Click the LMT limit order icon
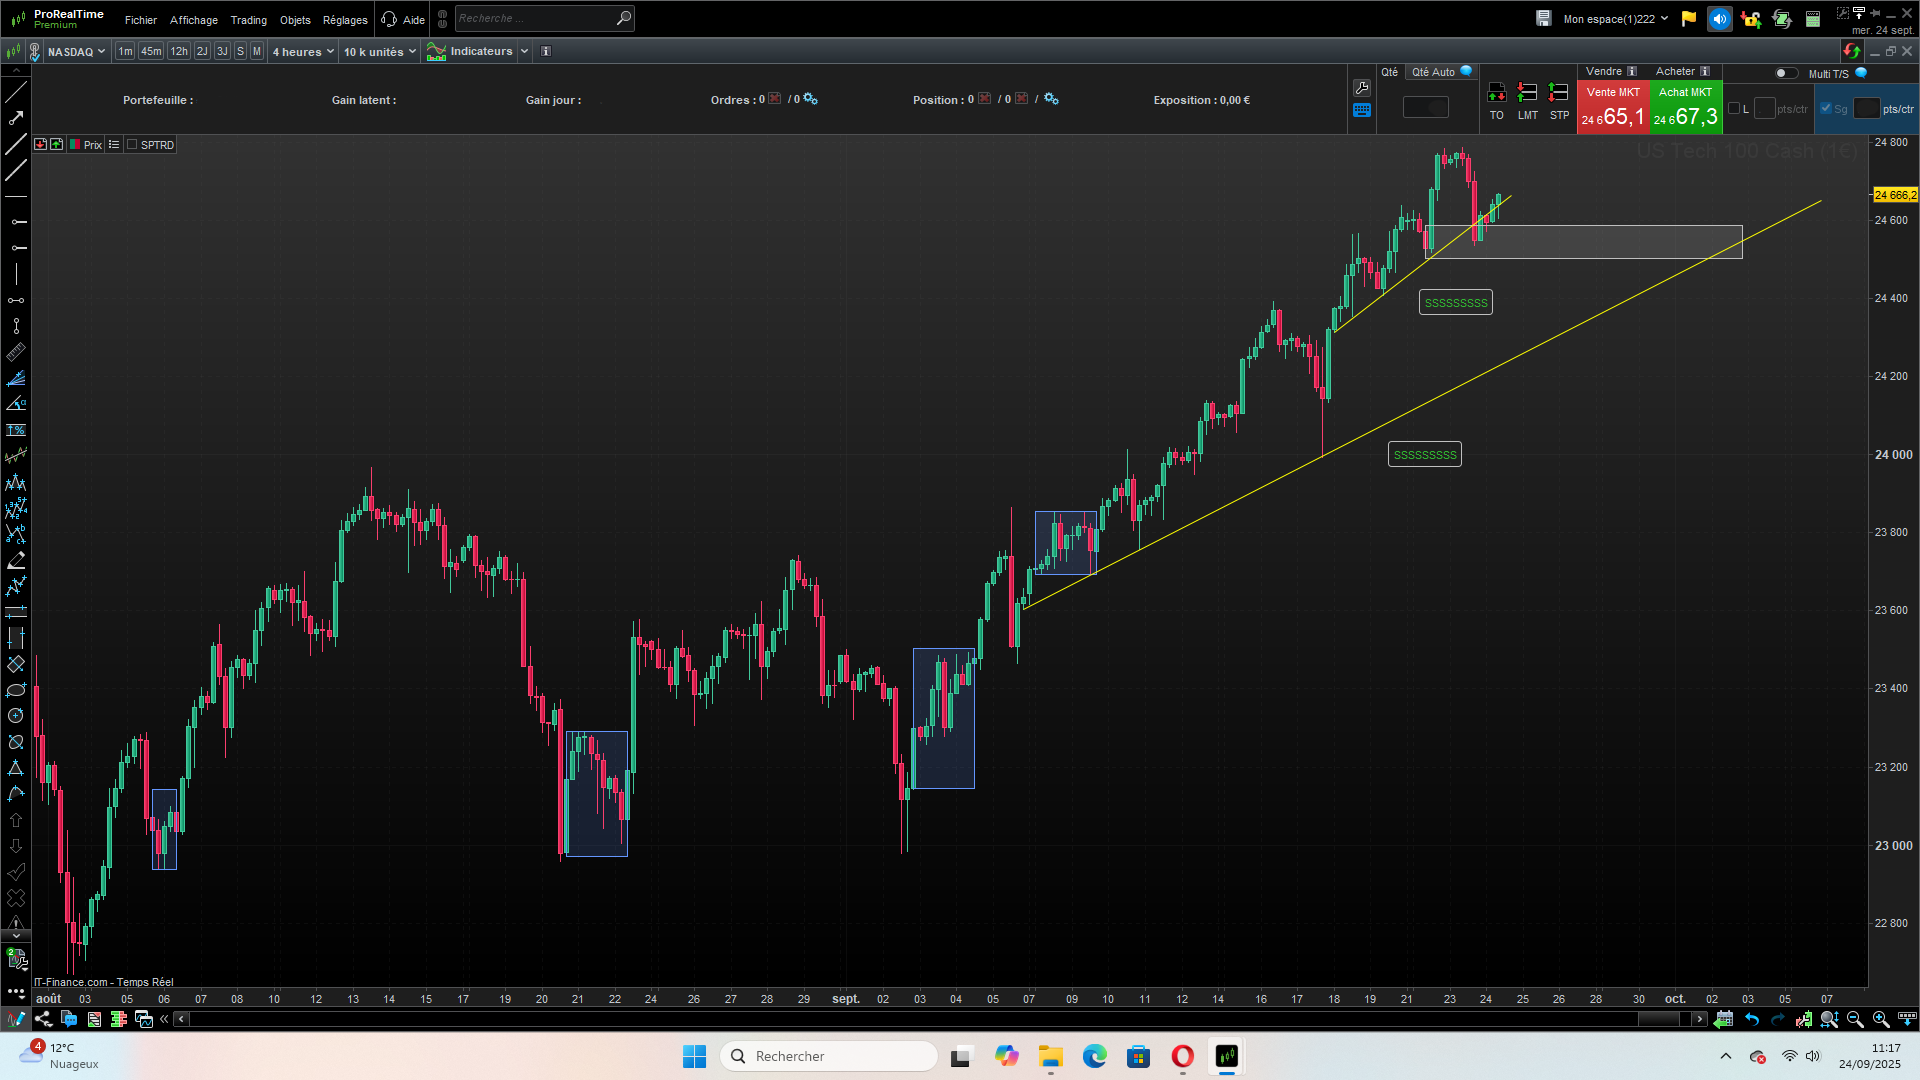The height and width of the screenshot is (1080, 1920). coord(1527,93)
